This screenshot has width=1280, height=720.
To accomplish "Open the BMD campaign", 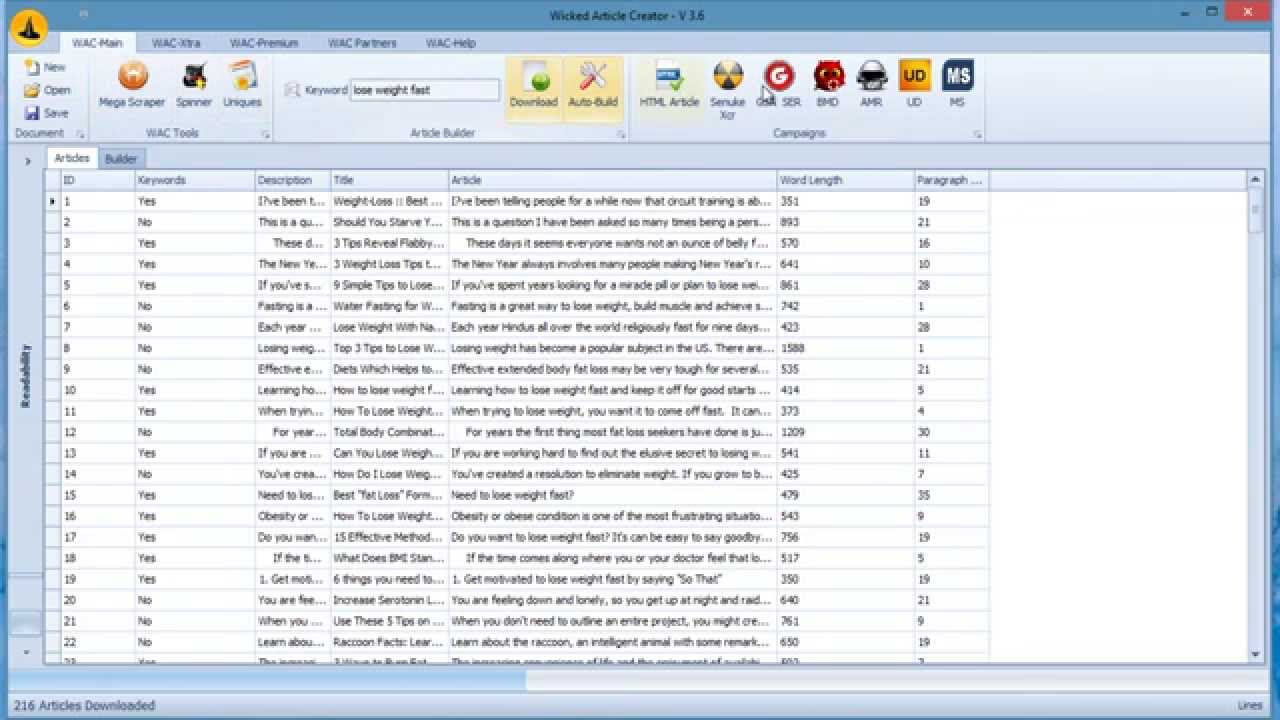I will pyautogui.click(x=828, y=85).
